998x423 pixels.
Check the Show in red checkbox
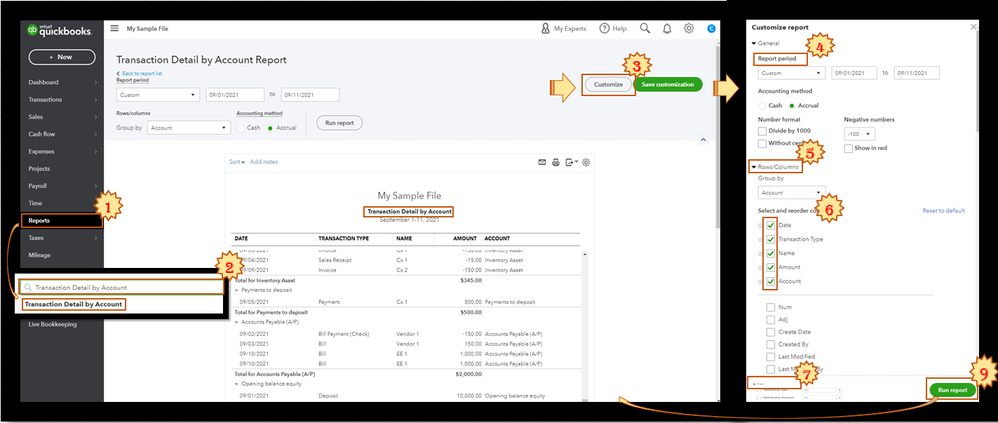point(848,148)
